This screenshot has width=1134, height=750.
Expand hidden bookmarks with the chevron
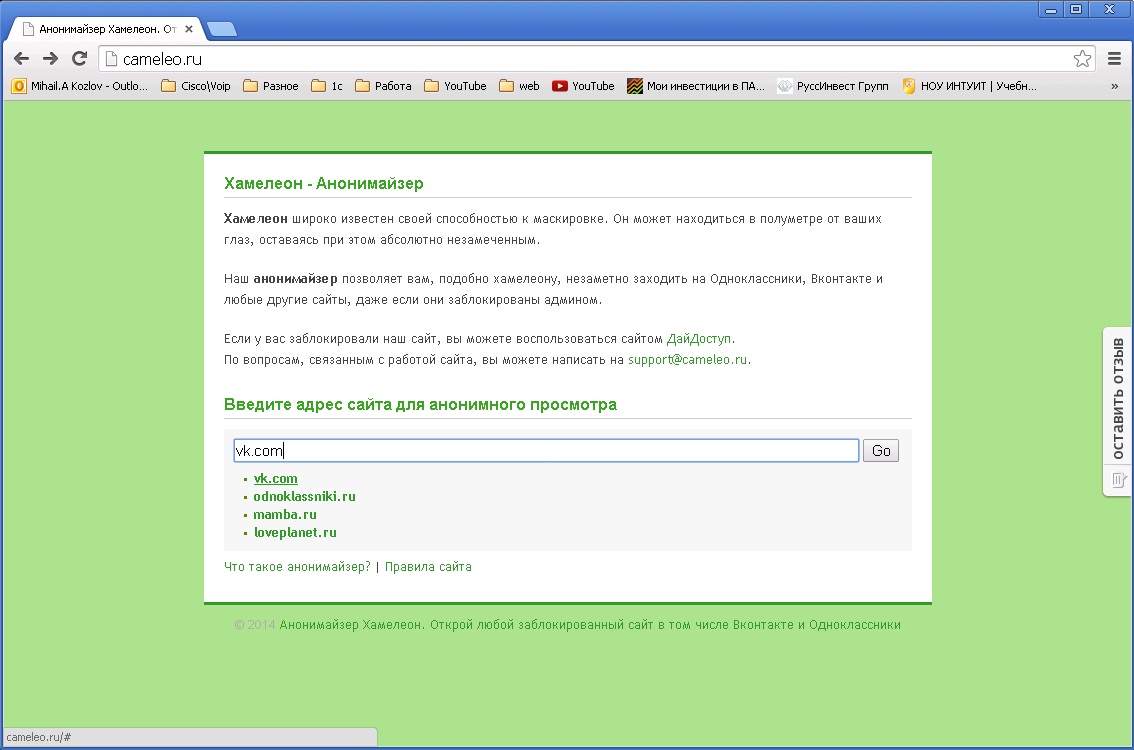1114,86
